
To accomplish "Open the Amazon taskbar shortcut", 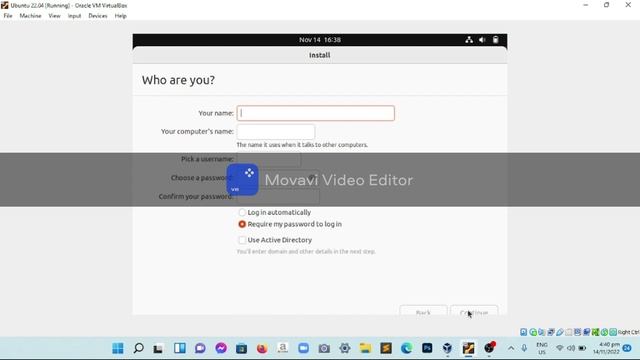I will (x=282, y=348).
